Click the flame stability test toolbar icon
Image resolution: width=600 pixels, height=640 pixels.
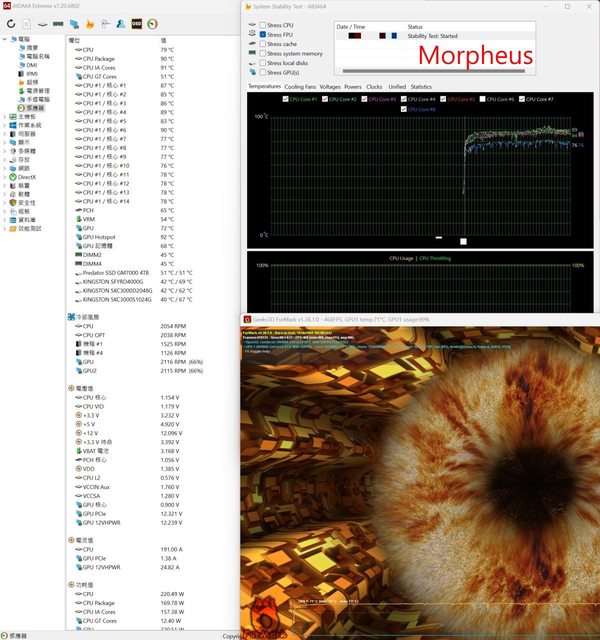click(90, 23)
